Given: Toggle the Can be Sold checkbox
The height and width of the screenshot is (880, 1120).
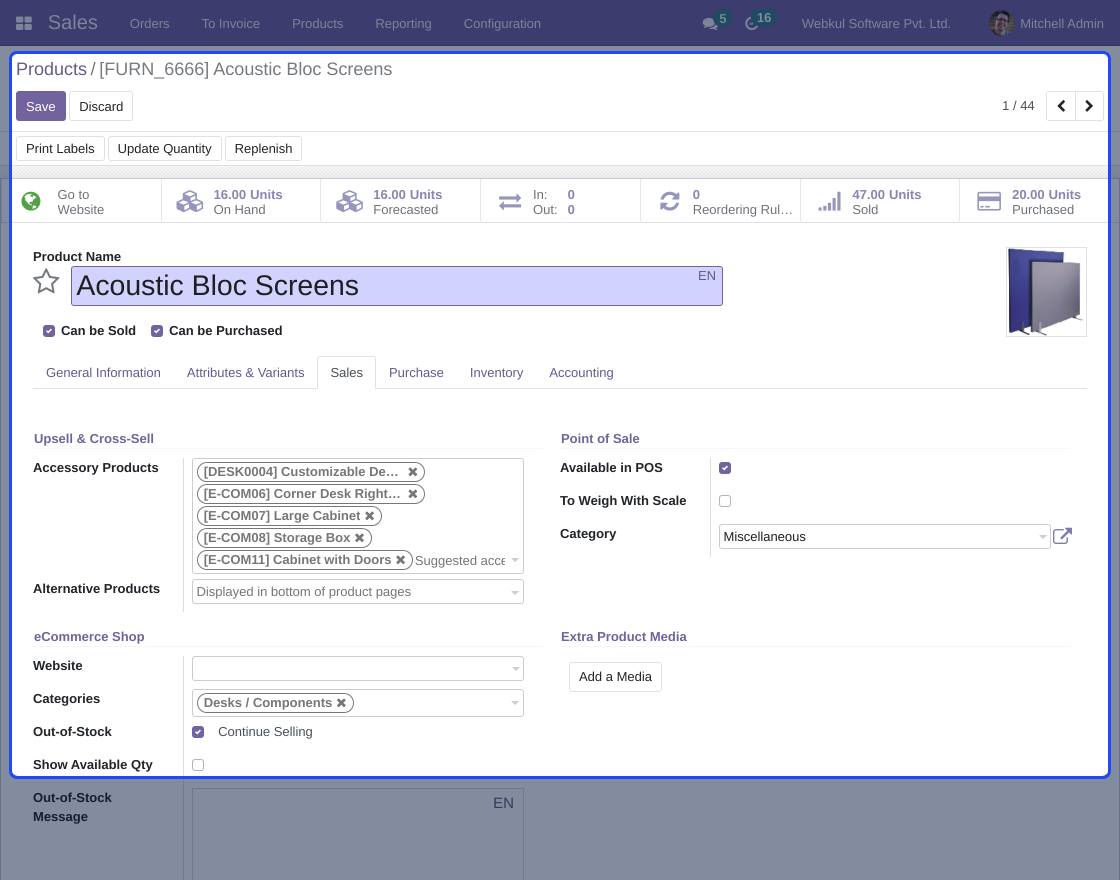Looking at the screenshot, I should pyautogui.click(x=49, y=331).
